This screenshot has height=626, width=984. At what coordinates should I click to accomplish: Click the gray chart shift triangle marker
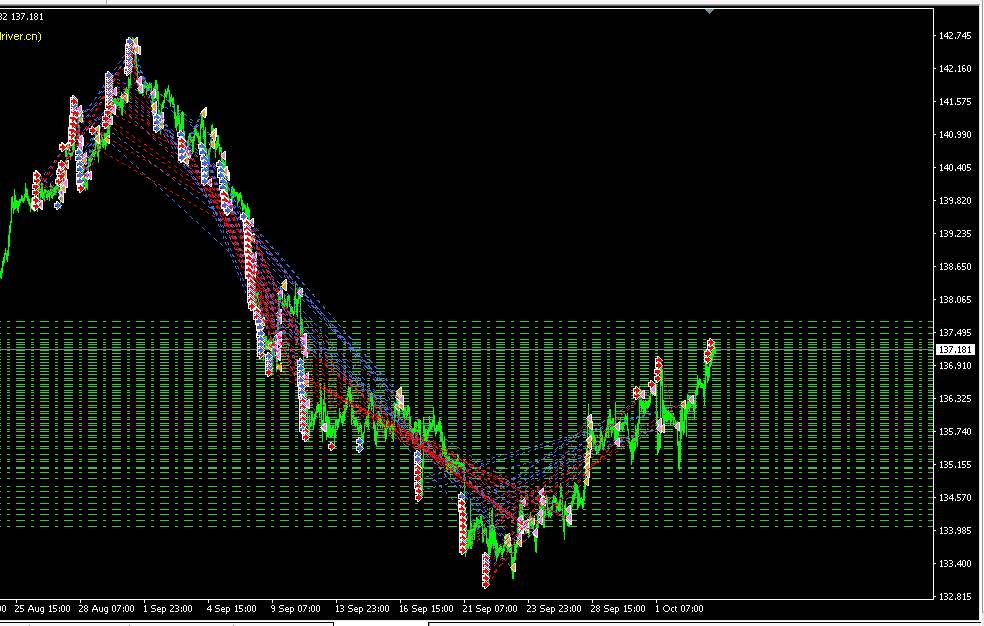pyautogui.click(x=709, y=11)
